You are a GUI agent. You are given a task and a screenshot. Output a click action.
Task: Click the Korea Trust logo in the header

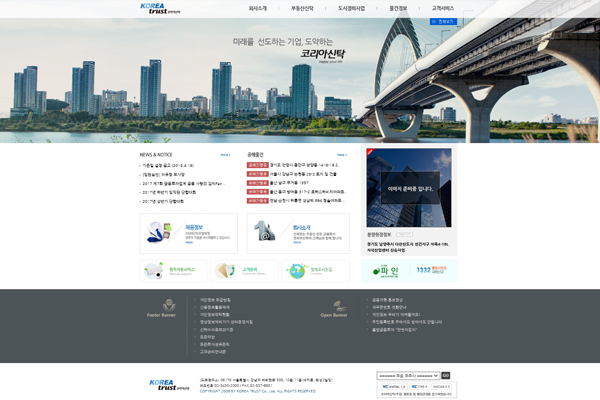click(x=160, y=8)
